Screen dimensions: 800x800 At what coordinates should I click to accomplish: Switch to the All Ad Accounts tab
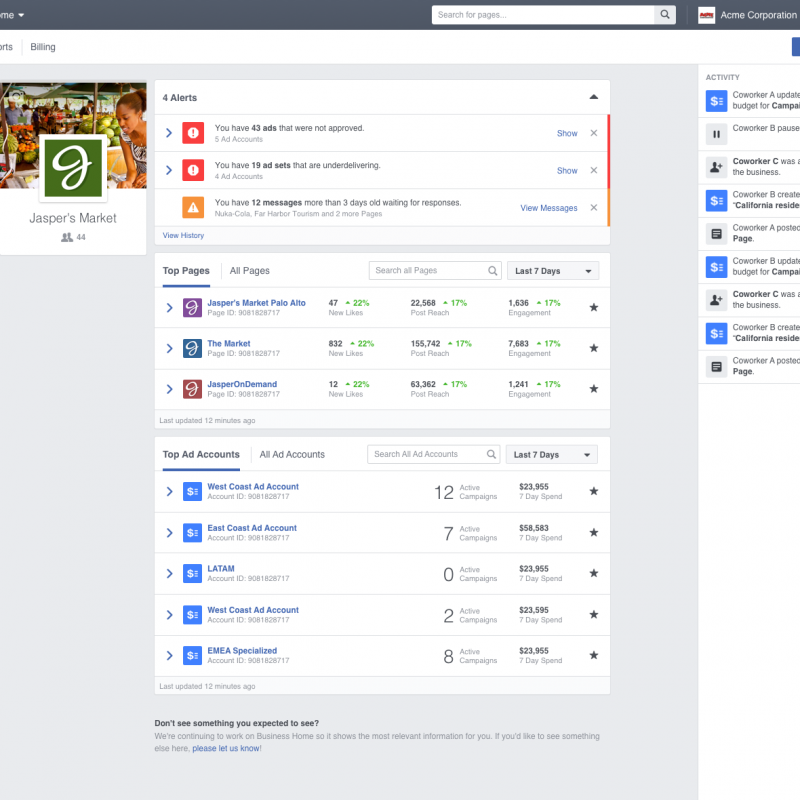(x=292, y=455)
